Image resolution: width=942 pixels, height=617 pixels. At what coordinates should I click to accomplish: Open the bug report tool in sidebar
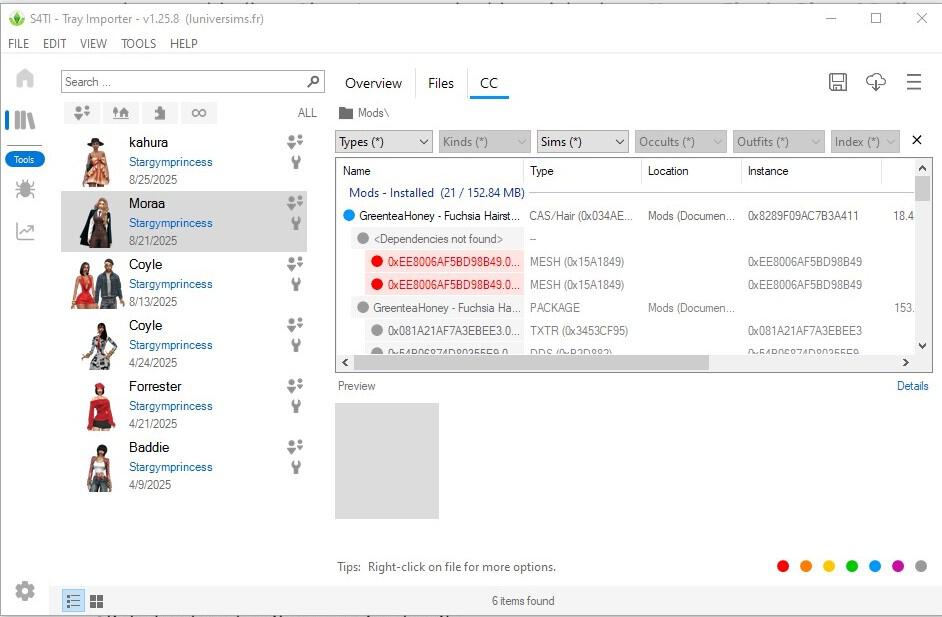point(25,189)
